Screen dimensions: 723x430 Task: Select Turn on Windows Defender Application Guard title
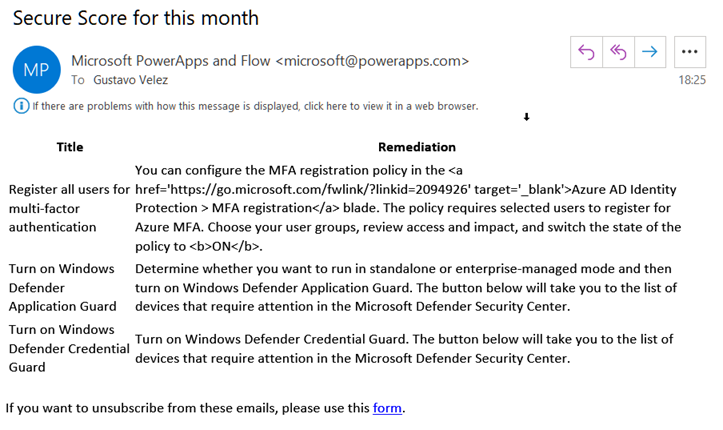(x=62, y=288)
